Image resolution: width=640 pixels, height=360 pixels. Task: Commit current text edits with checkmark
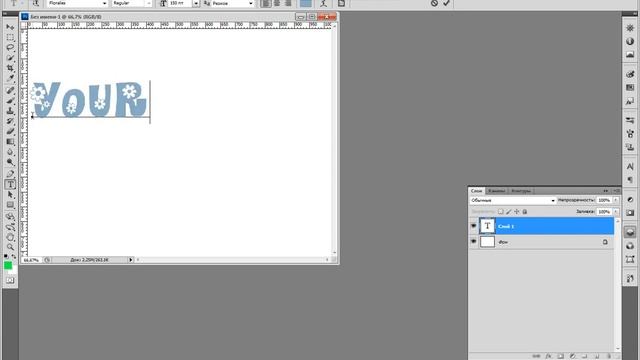pos(447,3)
